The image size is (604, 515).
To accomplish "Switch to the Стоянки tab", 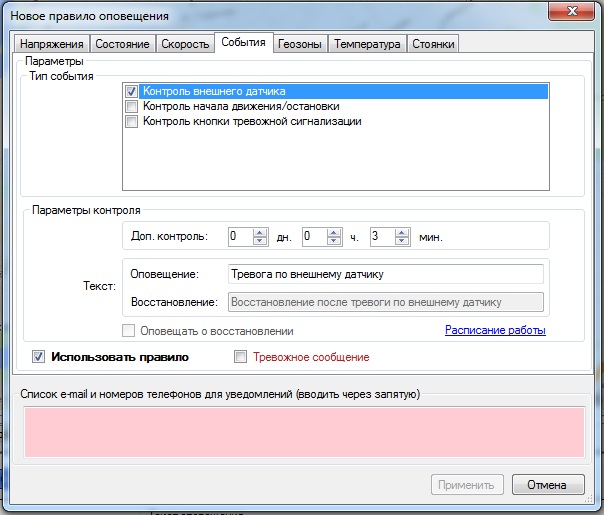I will coord(433,44).
